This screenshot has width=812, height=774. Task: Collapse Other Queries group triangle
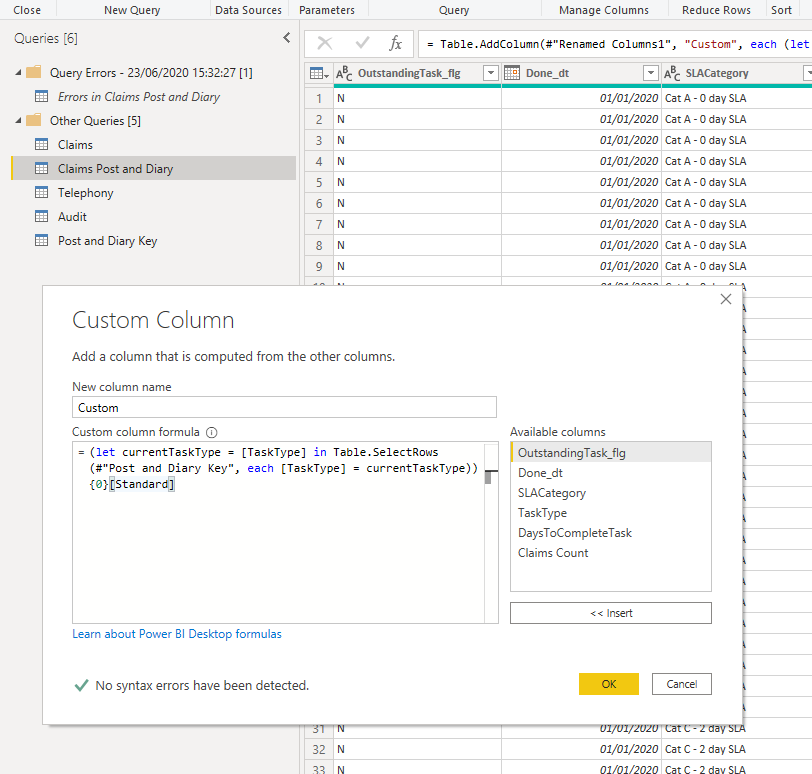click(x=18, y=121)
